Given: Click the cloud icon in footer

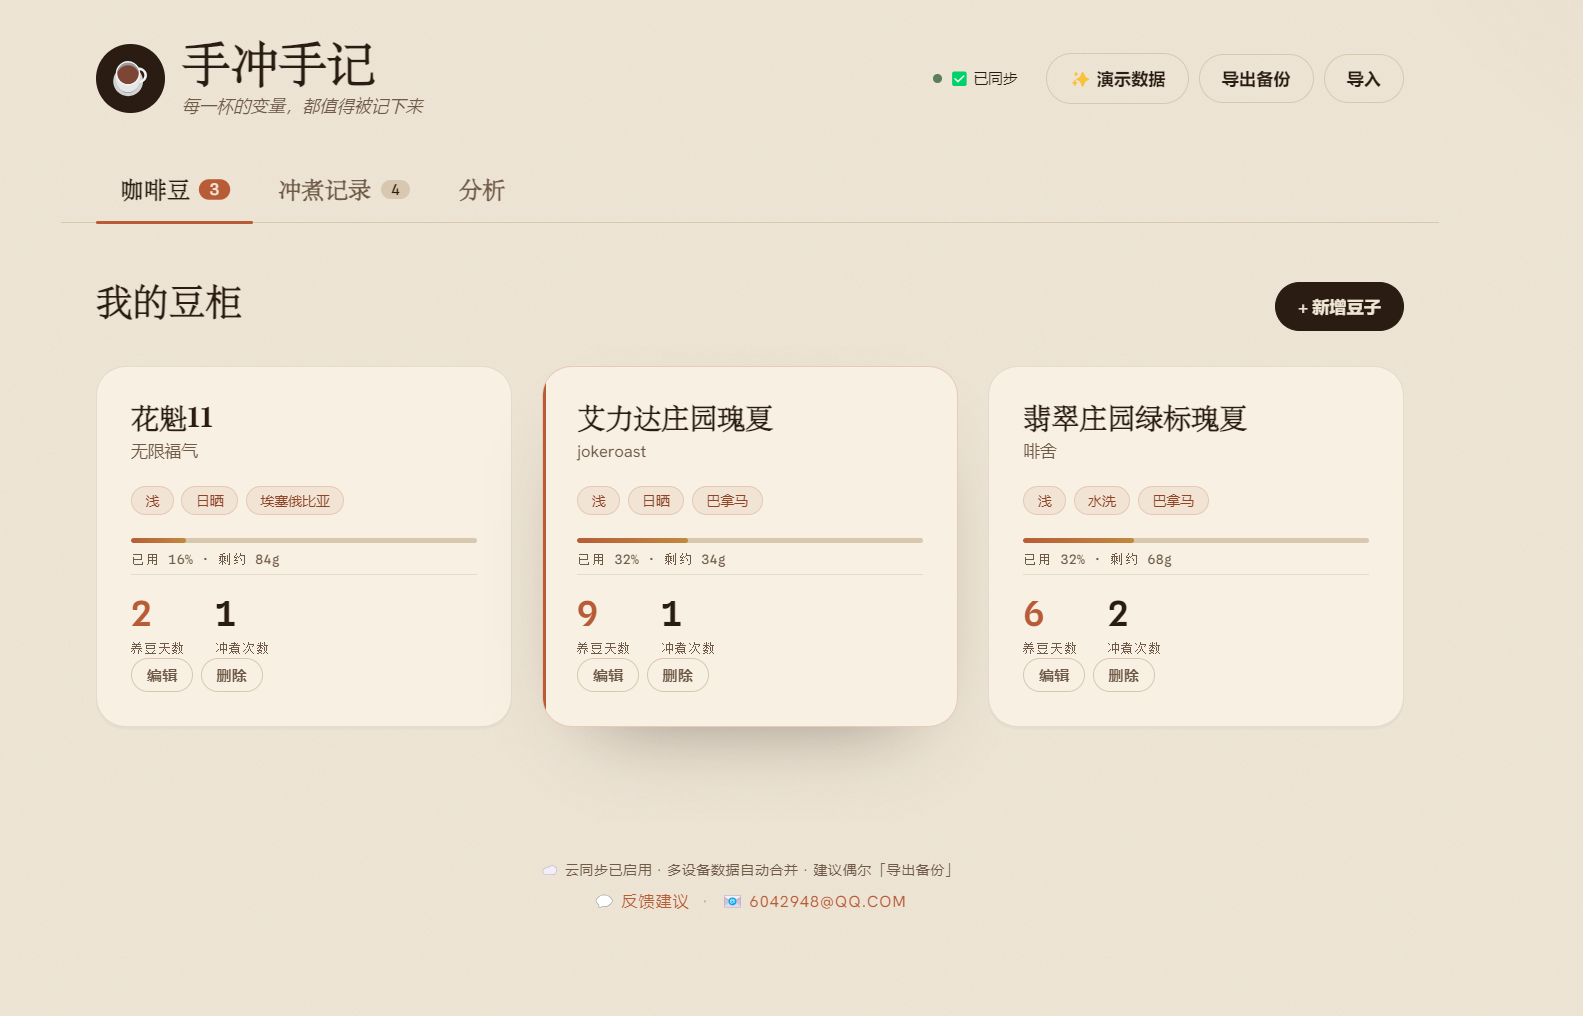Looking at the screenshot, I should (x=550, y=870).
